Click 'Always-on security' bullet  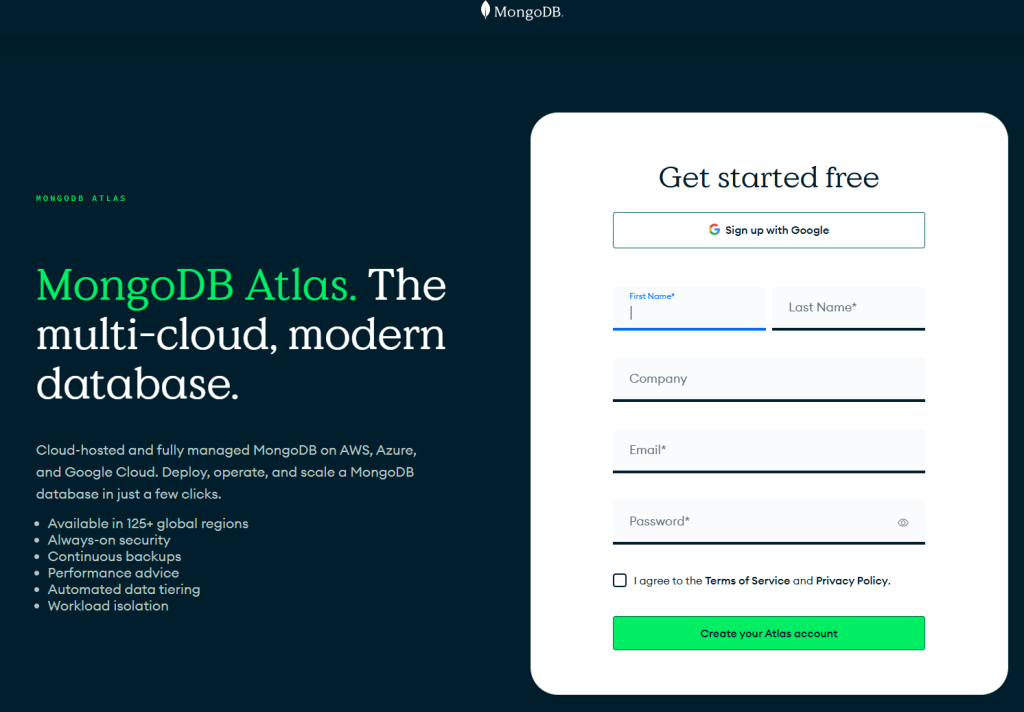pyautogui.click(x=109, y=540)
